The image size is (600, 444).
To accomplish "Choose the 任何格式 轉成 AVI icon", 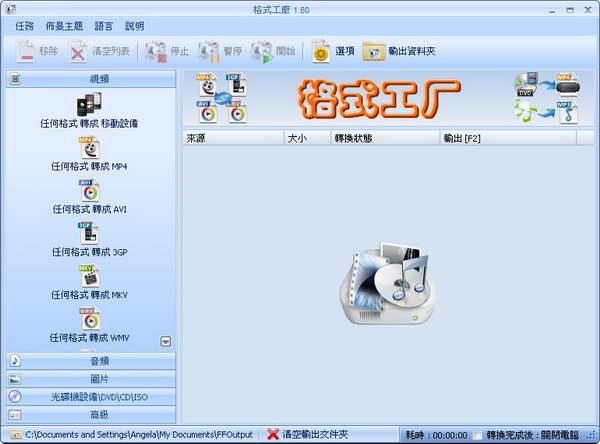I will tap(89, 191).
